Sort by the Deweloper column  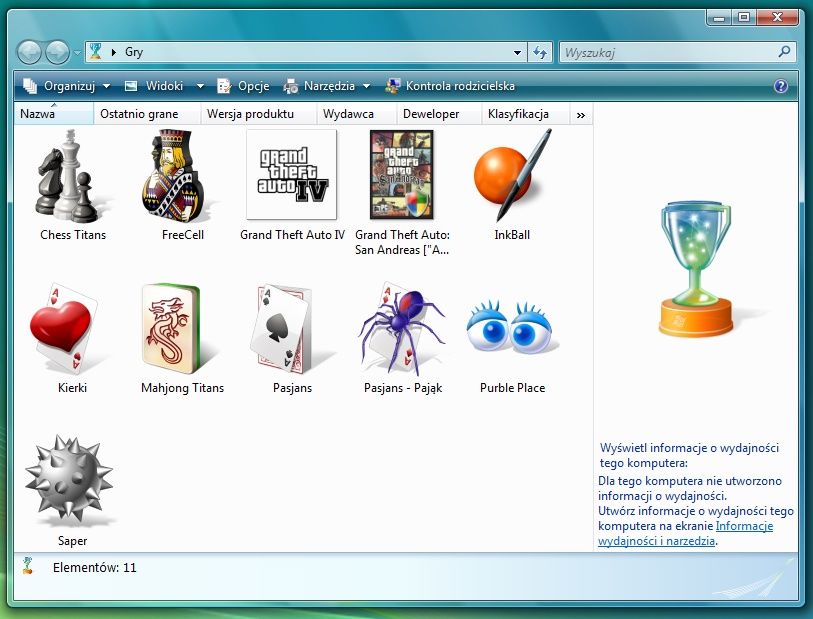439,114
